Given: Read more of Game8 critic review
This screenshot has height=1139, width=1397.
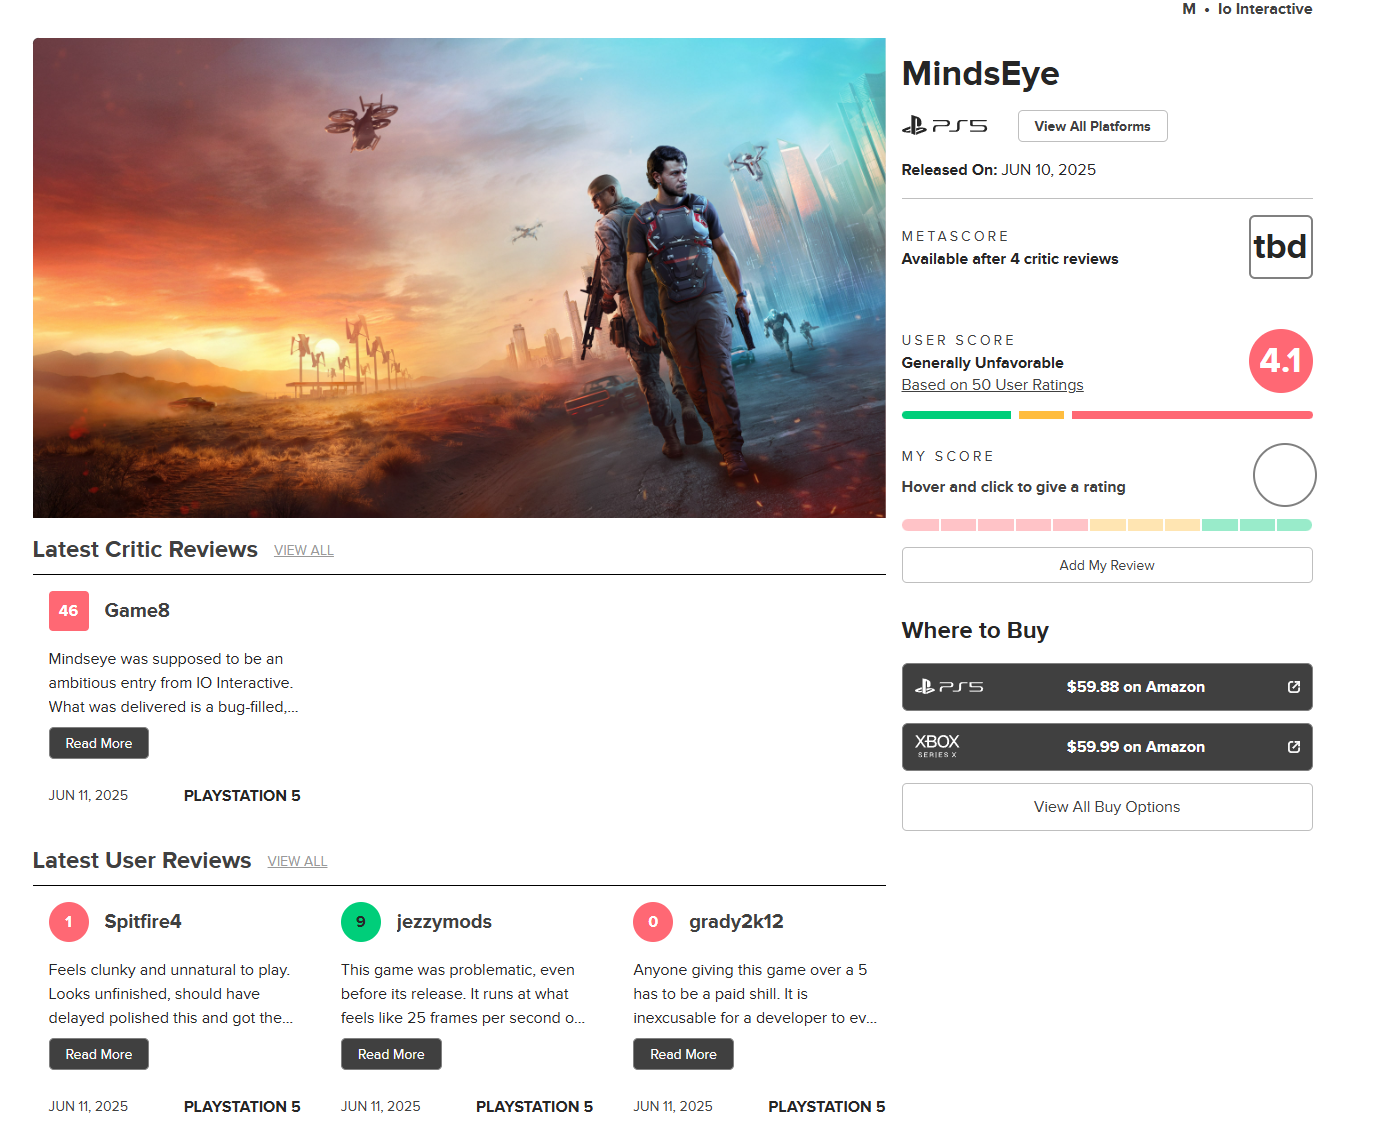Looking at the screenshot, I should pos(99,743).
